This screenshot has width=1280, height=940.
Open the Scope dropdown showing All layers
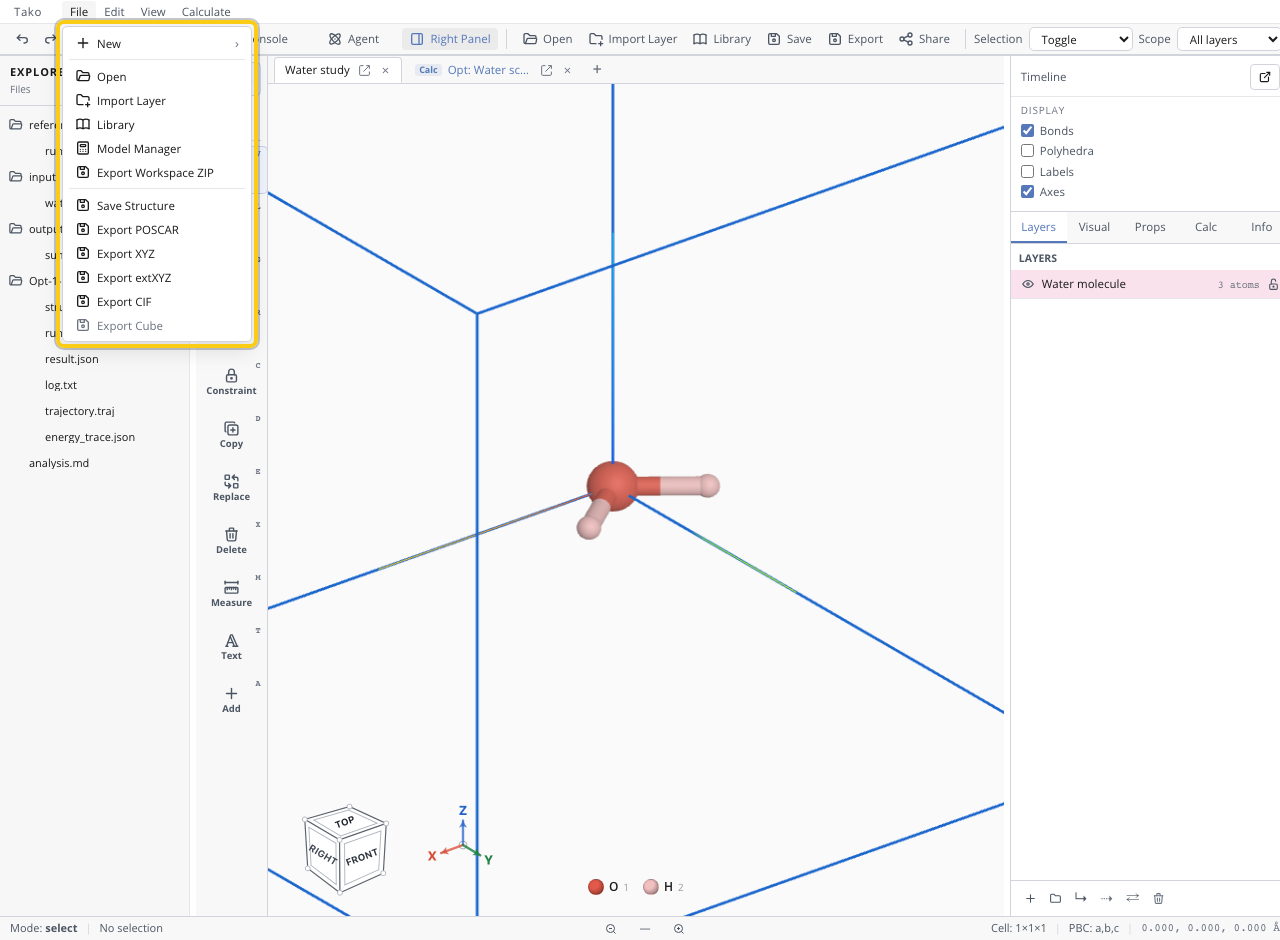[x=1228, y=39]
